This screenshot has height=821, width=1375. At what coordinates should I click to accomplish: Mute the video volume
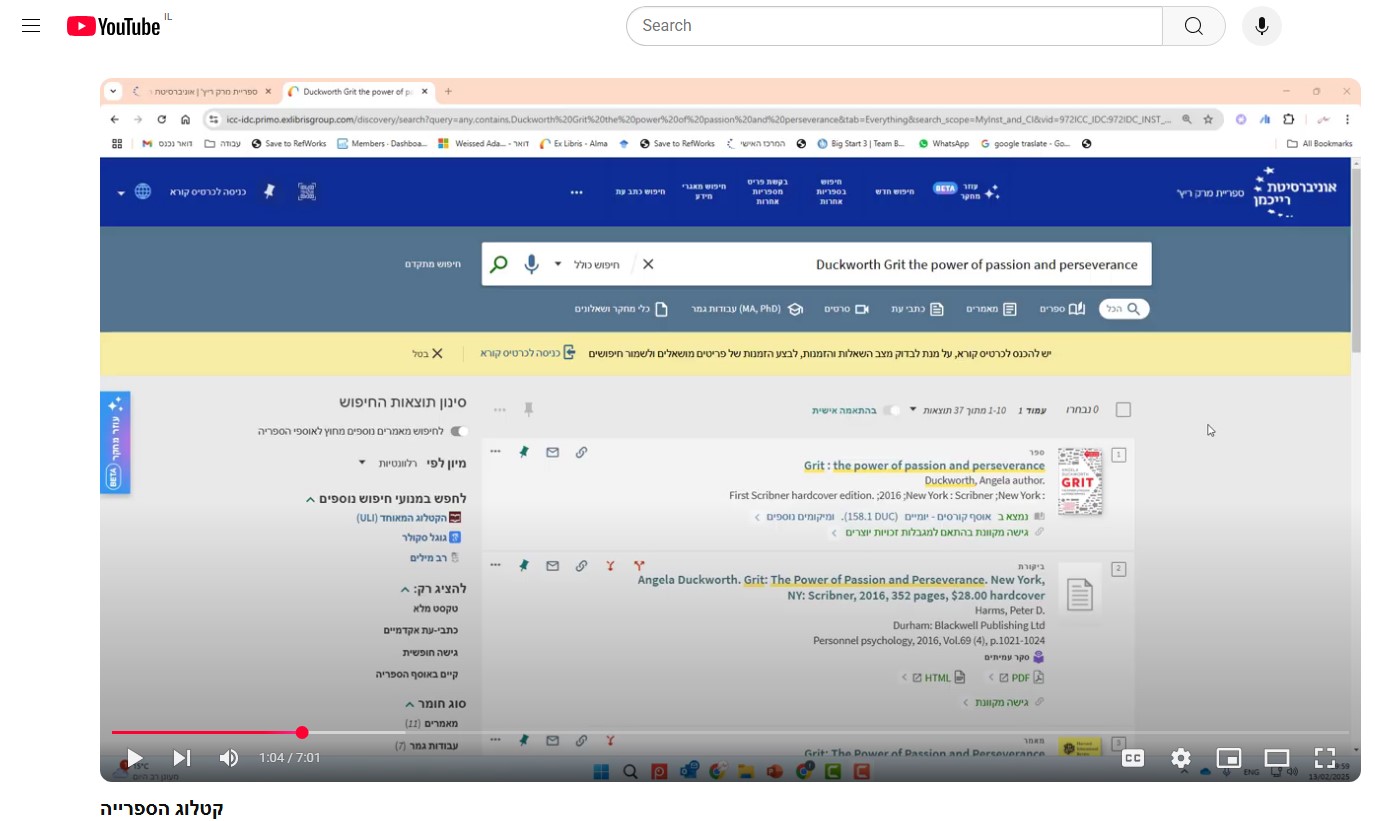(x=229, y=758)
